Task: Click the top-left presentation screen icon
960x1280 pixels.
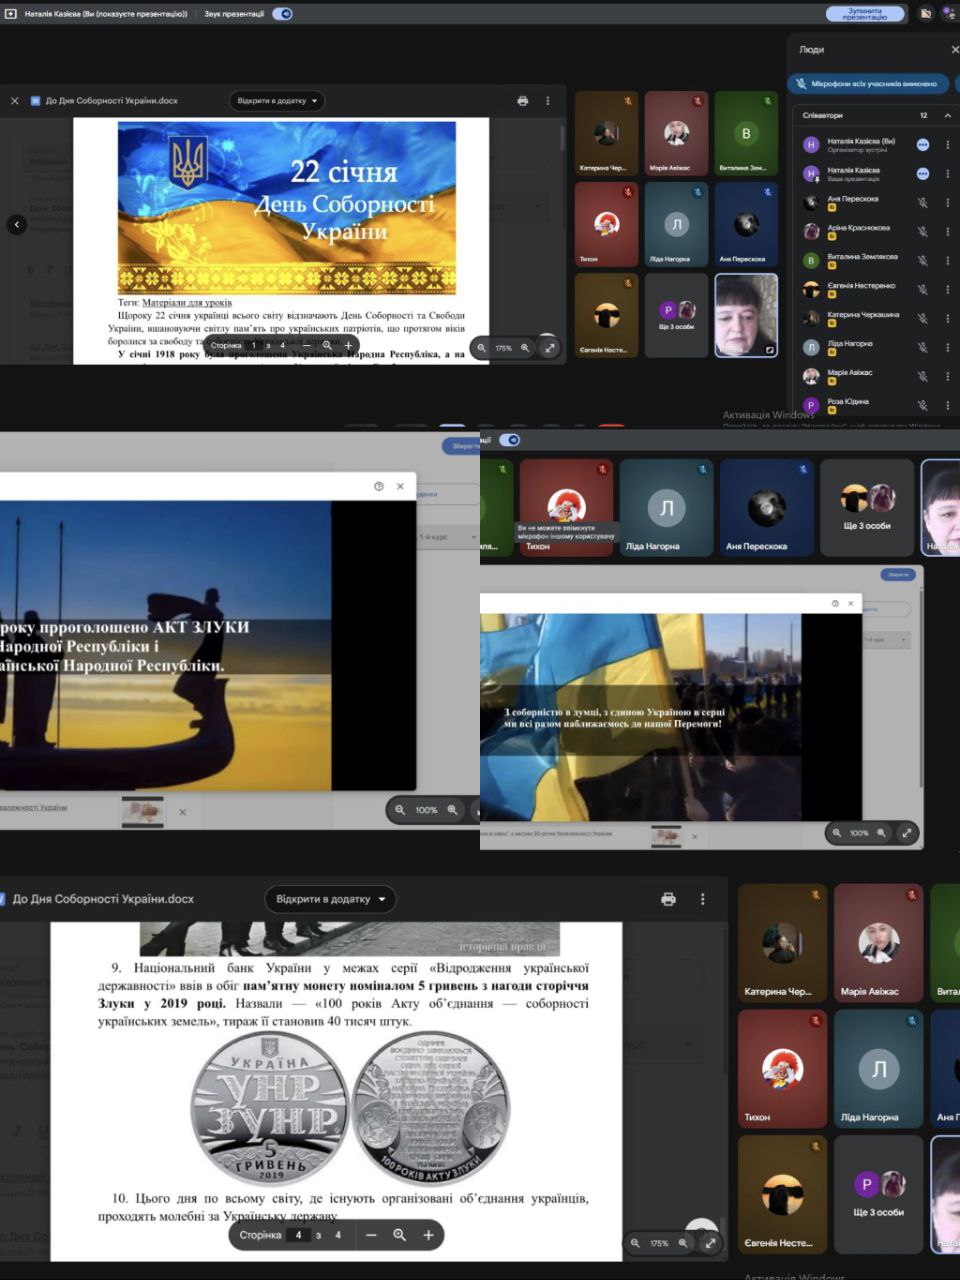Action: (11, 14)
